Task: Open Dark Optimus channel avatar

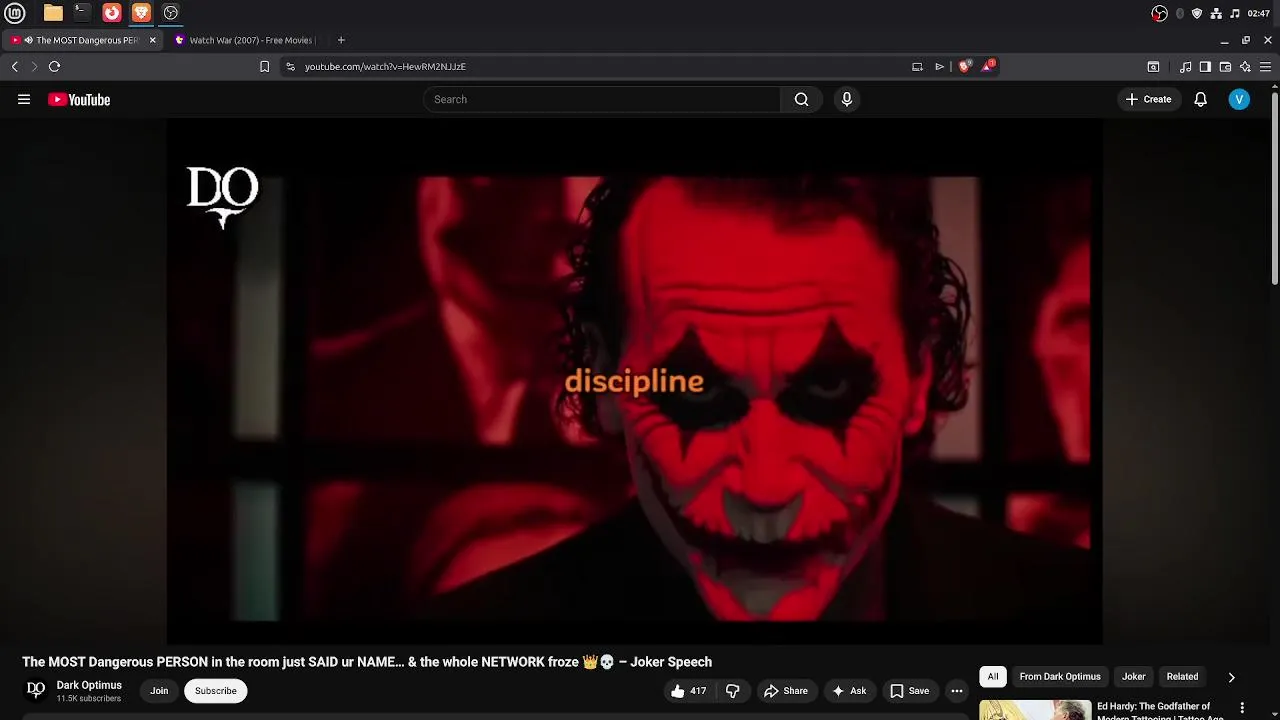Action: (36, 690)
